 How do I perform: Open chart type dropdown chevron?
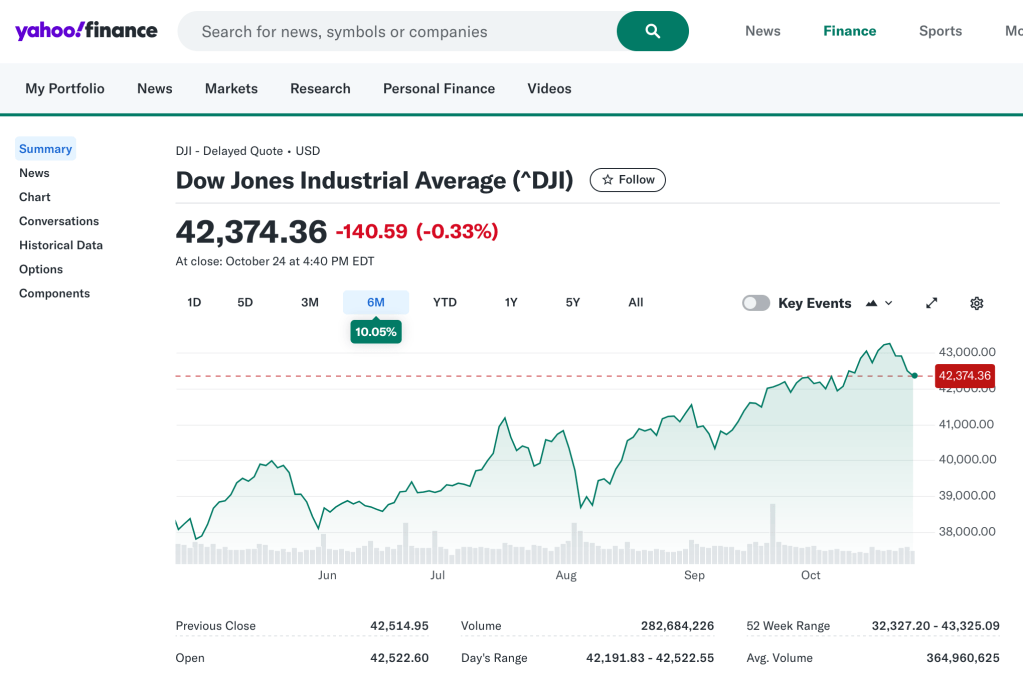(889, 303)
